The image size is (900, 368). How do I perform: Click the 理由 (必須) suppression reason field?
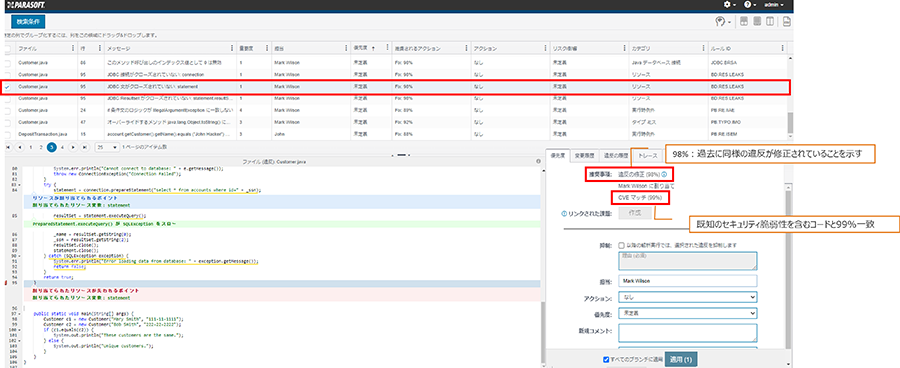pyautogui.click(x=688, y=261)
